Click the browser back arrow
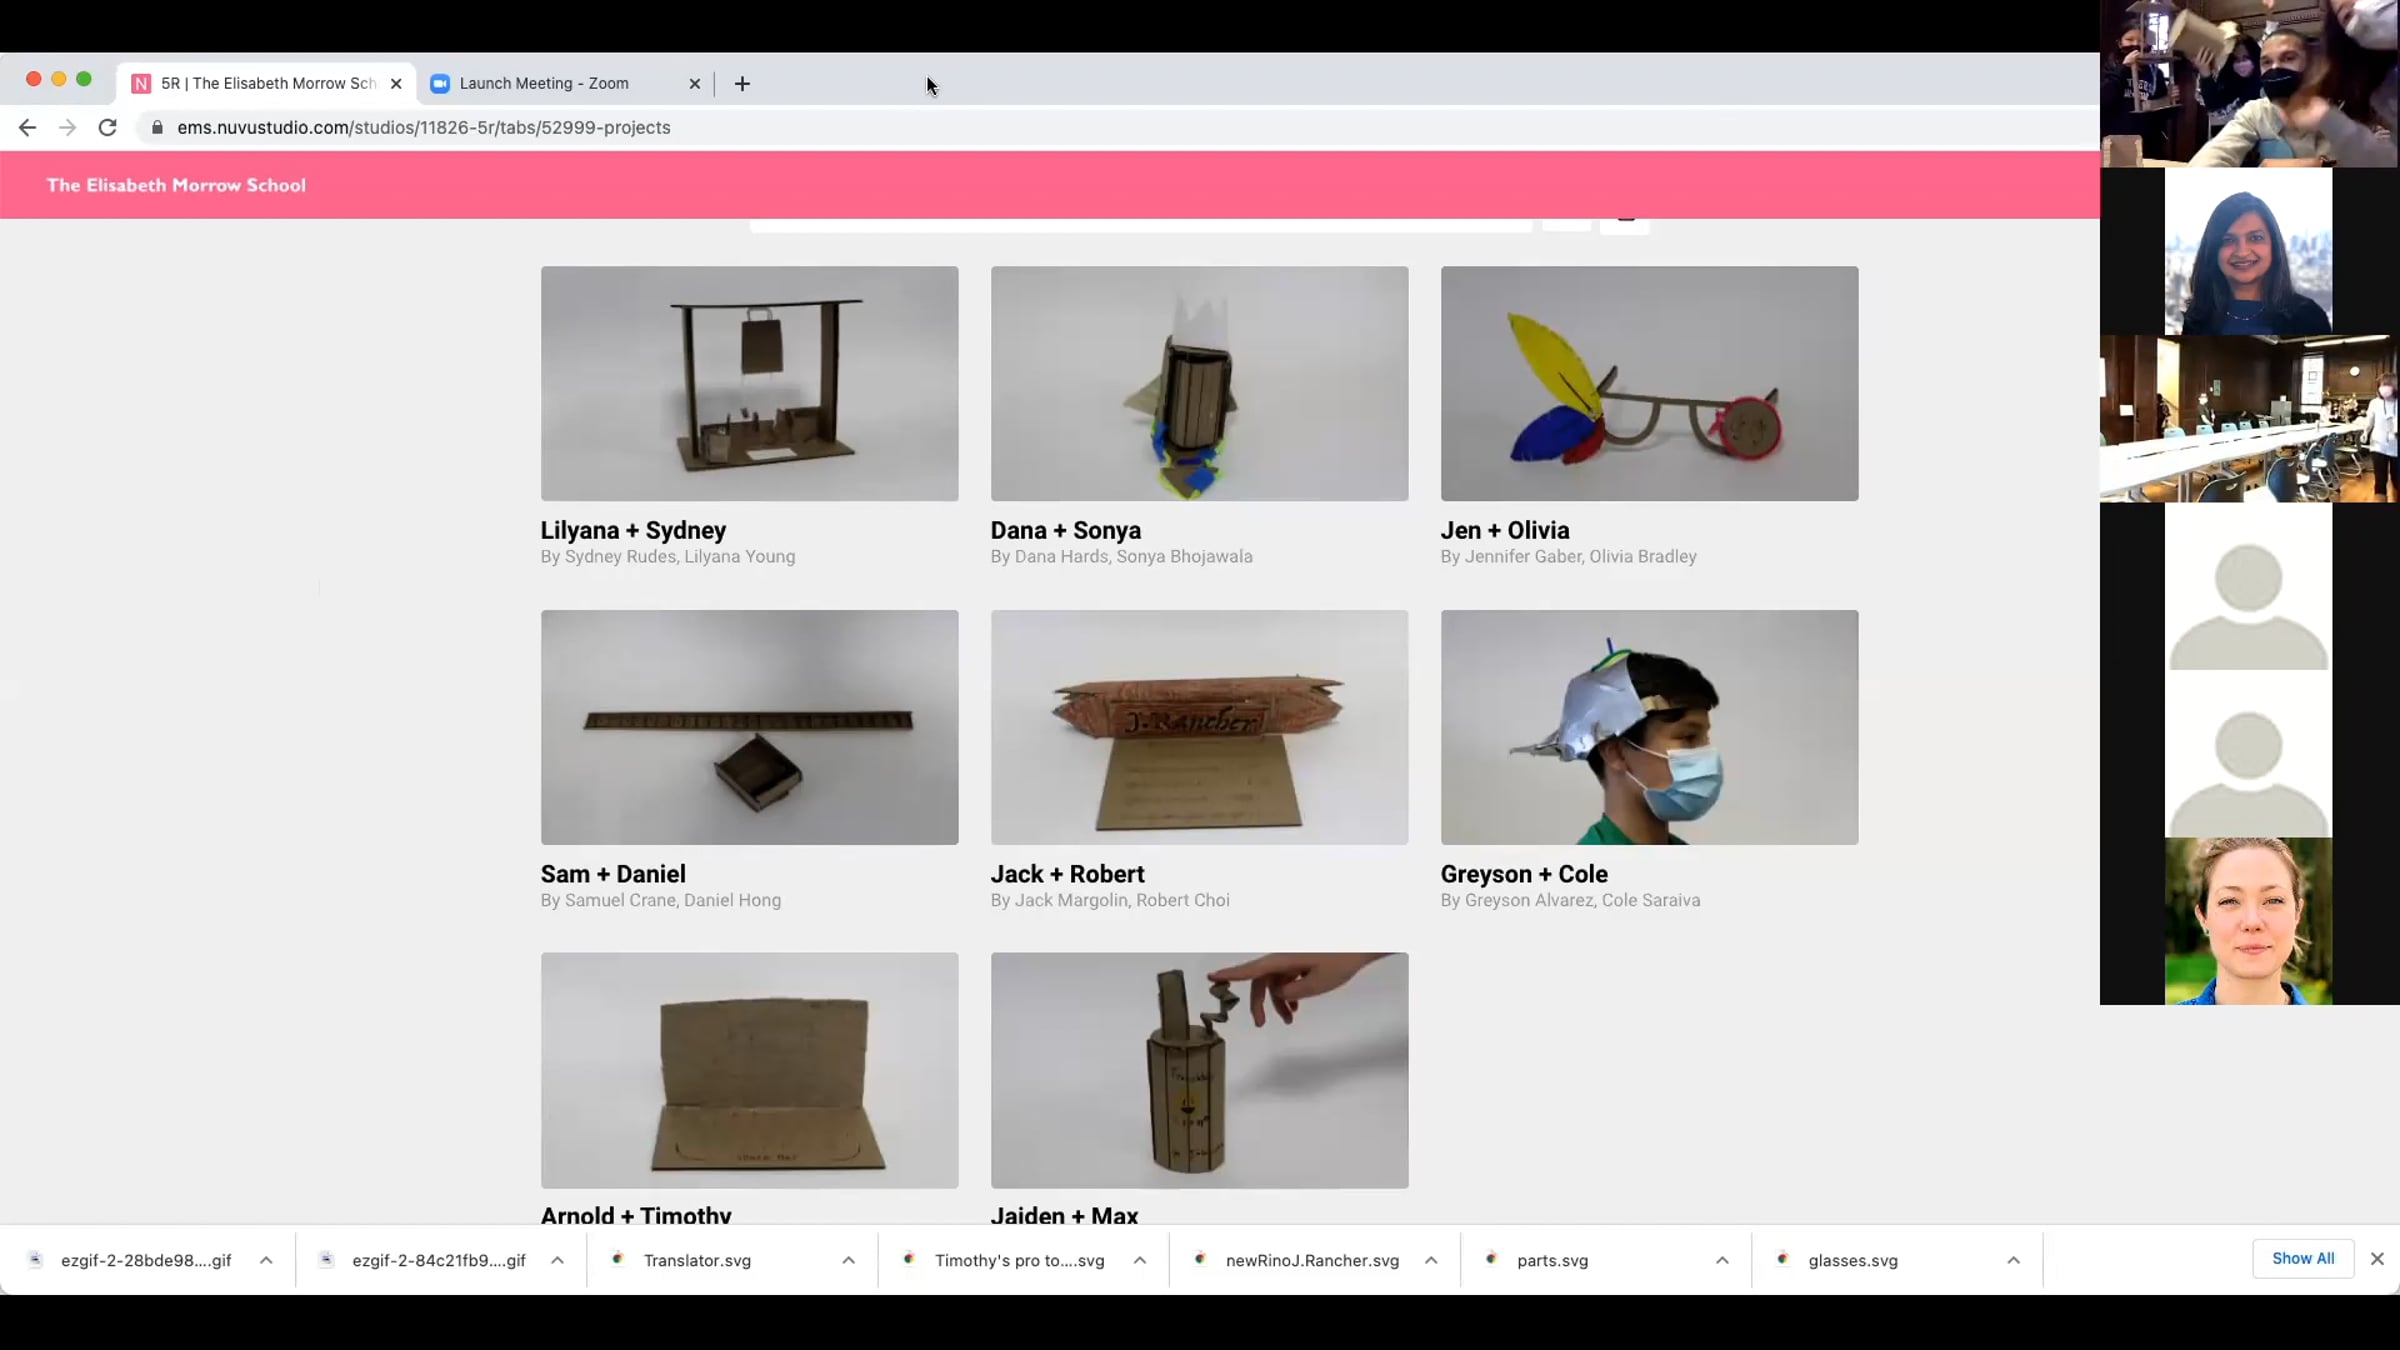 coord(27,128)
